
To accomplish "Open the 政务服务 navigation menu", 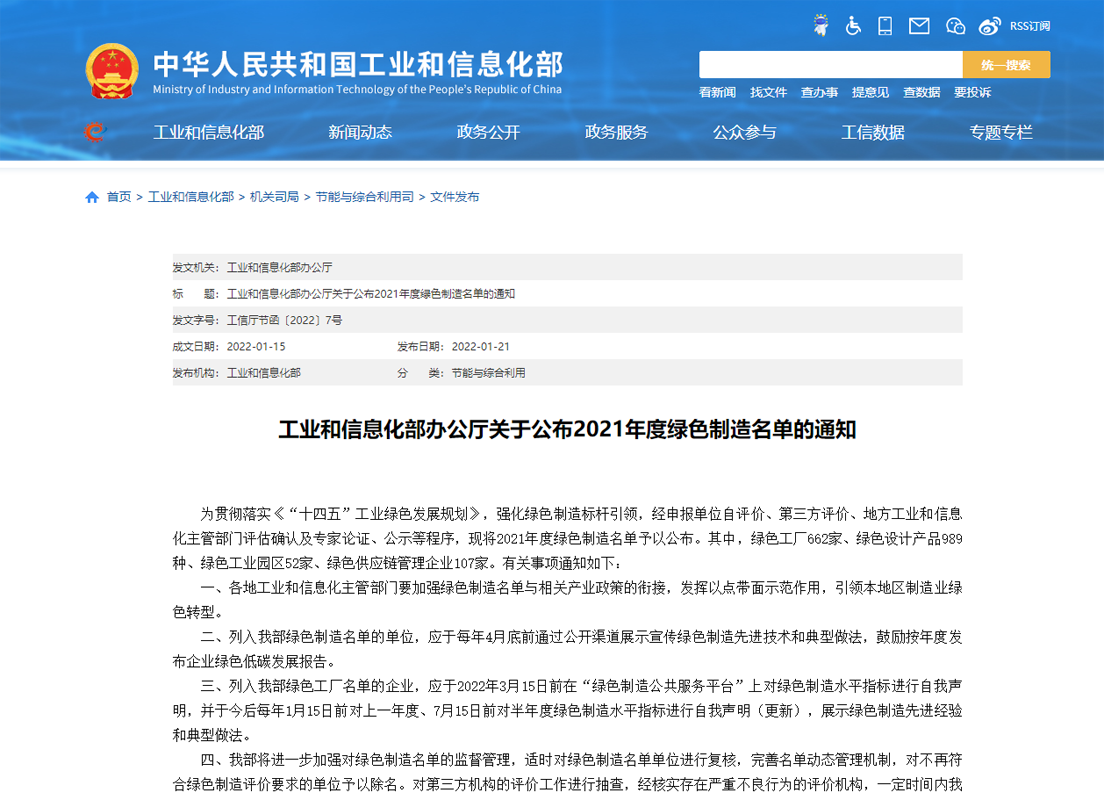I will (616, 132).
